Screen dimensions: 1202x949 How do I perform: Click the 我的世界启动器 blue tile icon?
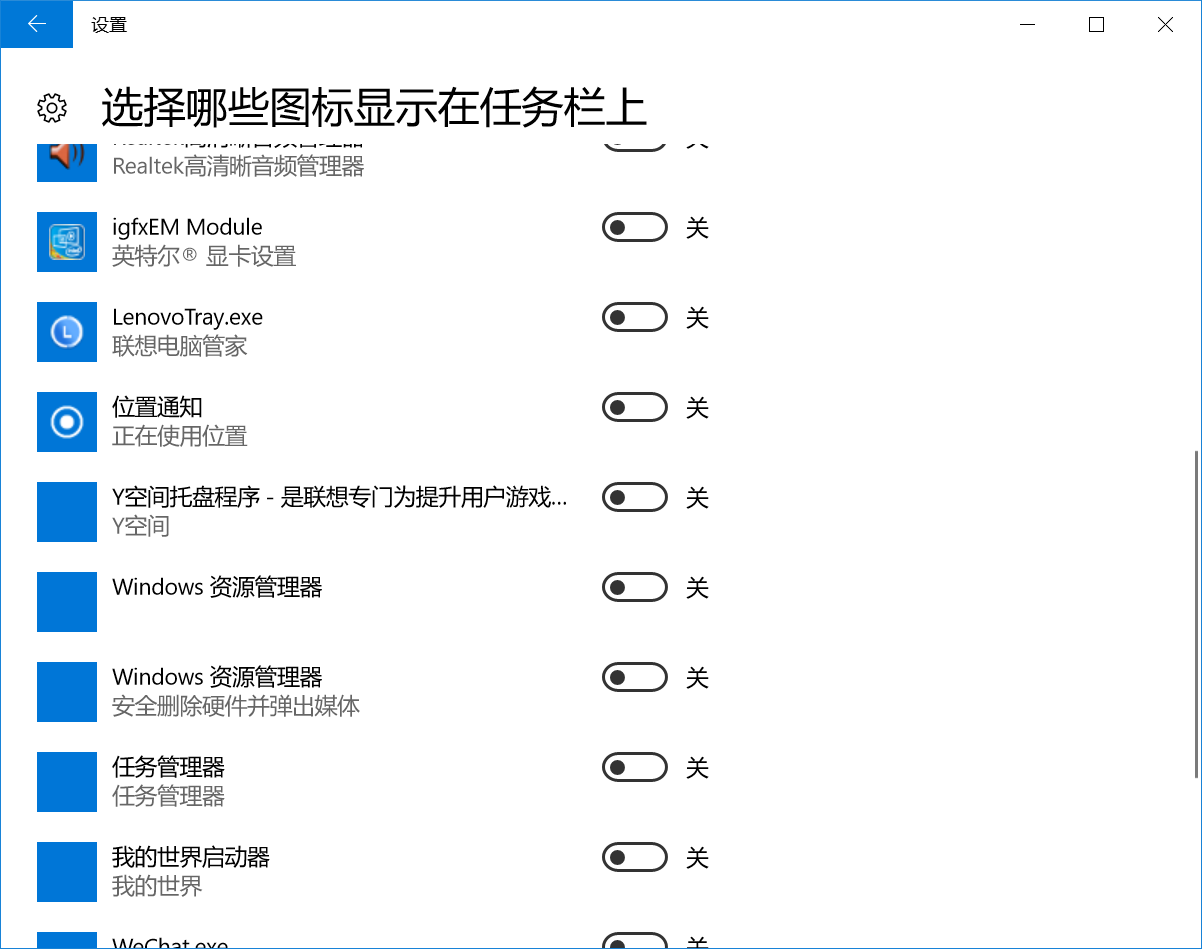(x=67, y=872)
